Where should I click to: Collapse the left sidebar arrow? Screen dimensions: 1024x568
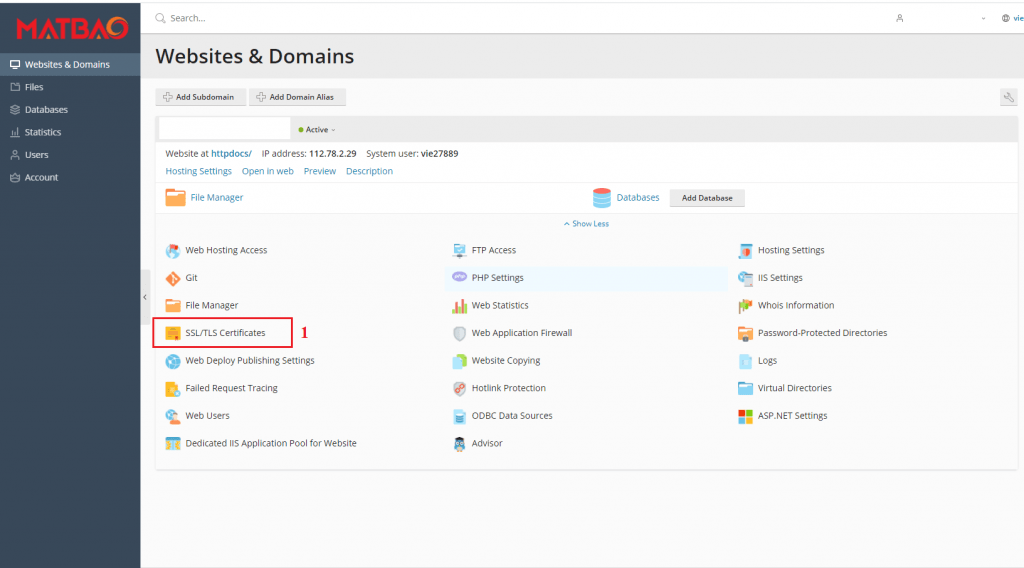click(x=145, y=297)
